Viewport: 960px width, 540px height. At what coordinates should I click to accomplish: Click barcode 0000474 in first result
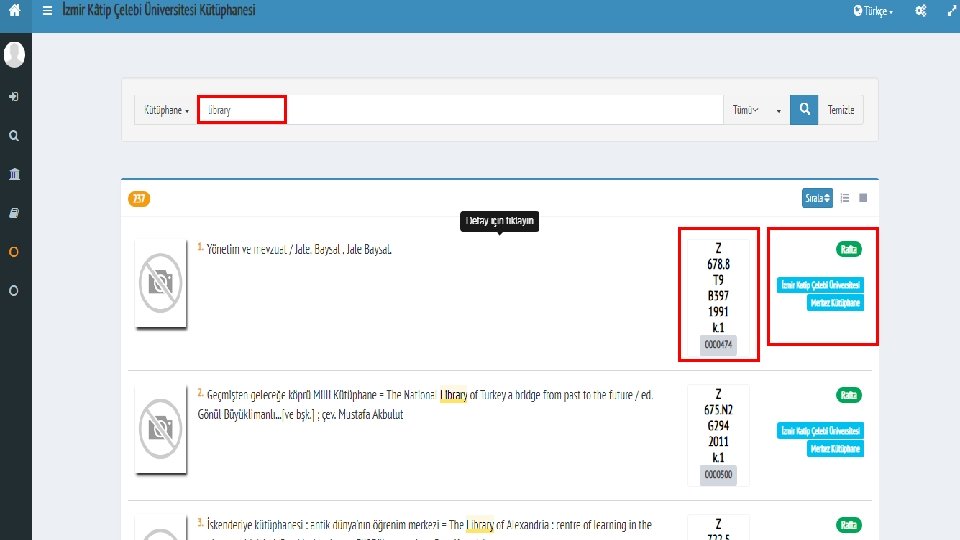point(718,345)
